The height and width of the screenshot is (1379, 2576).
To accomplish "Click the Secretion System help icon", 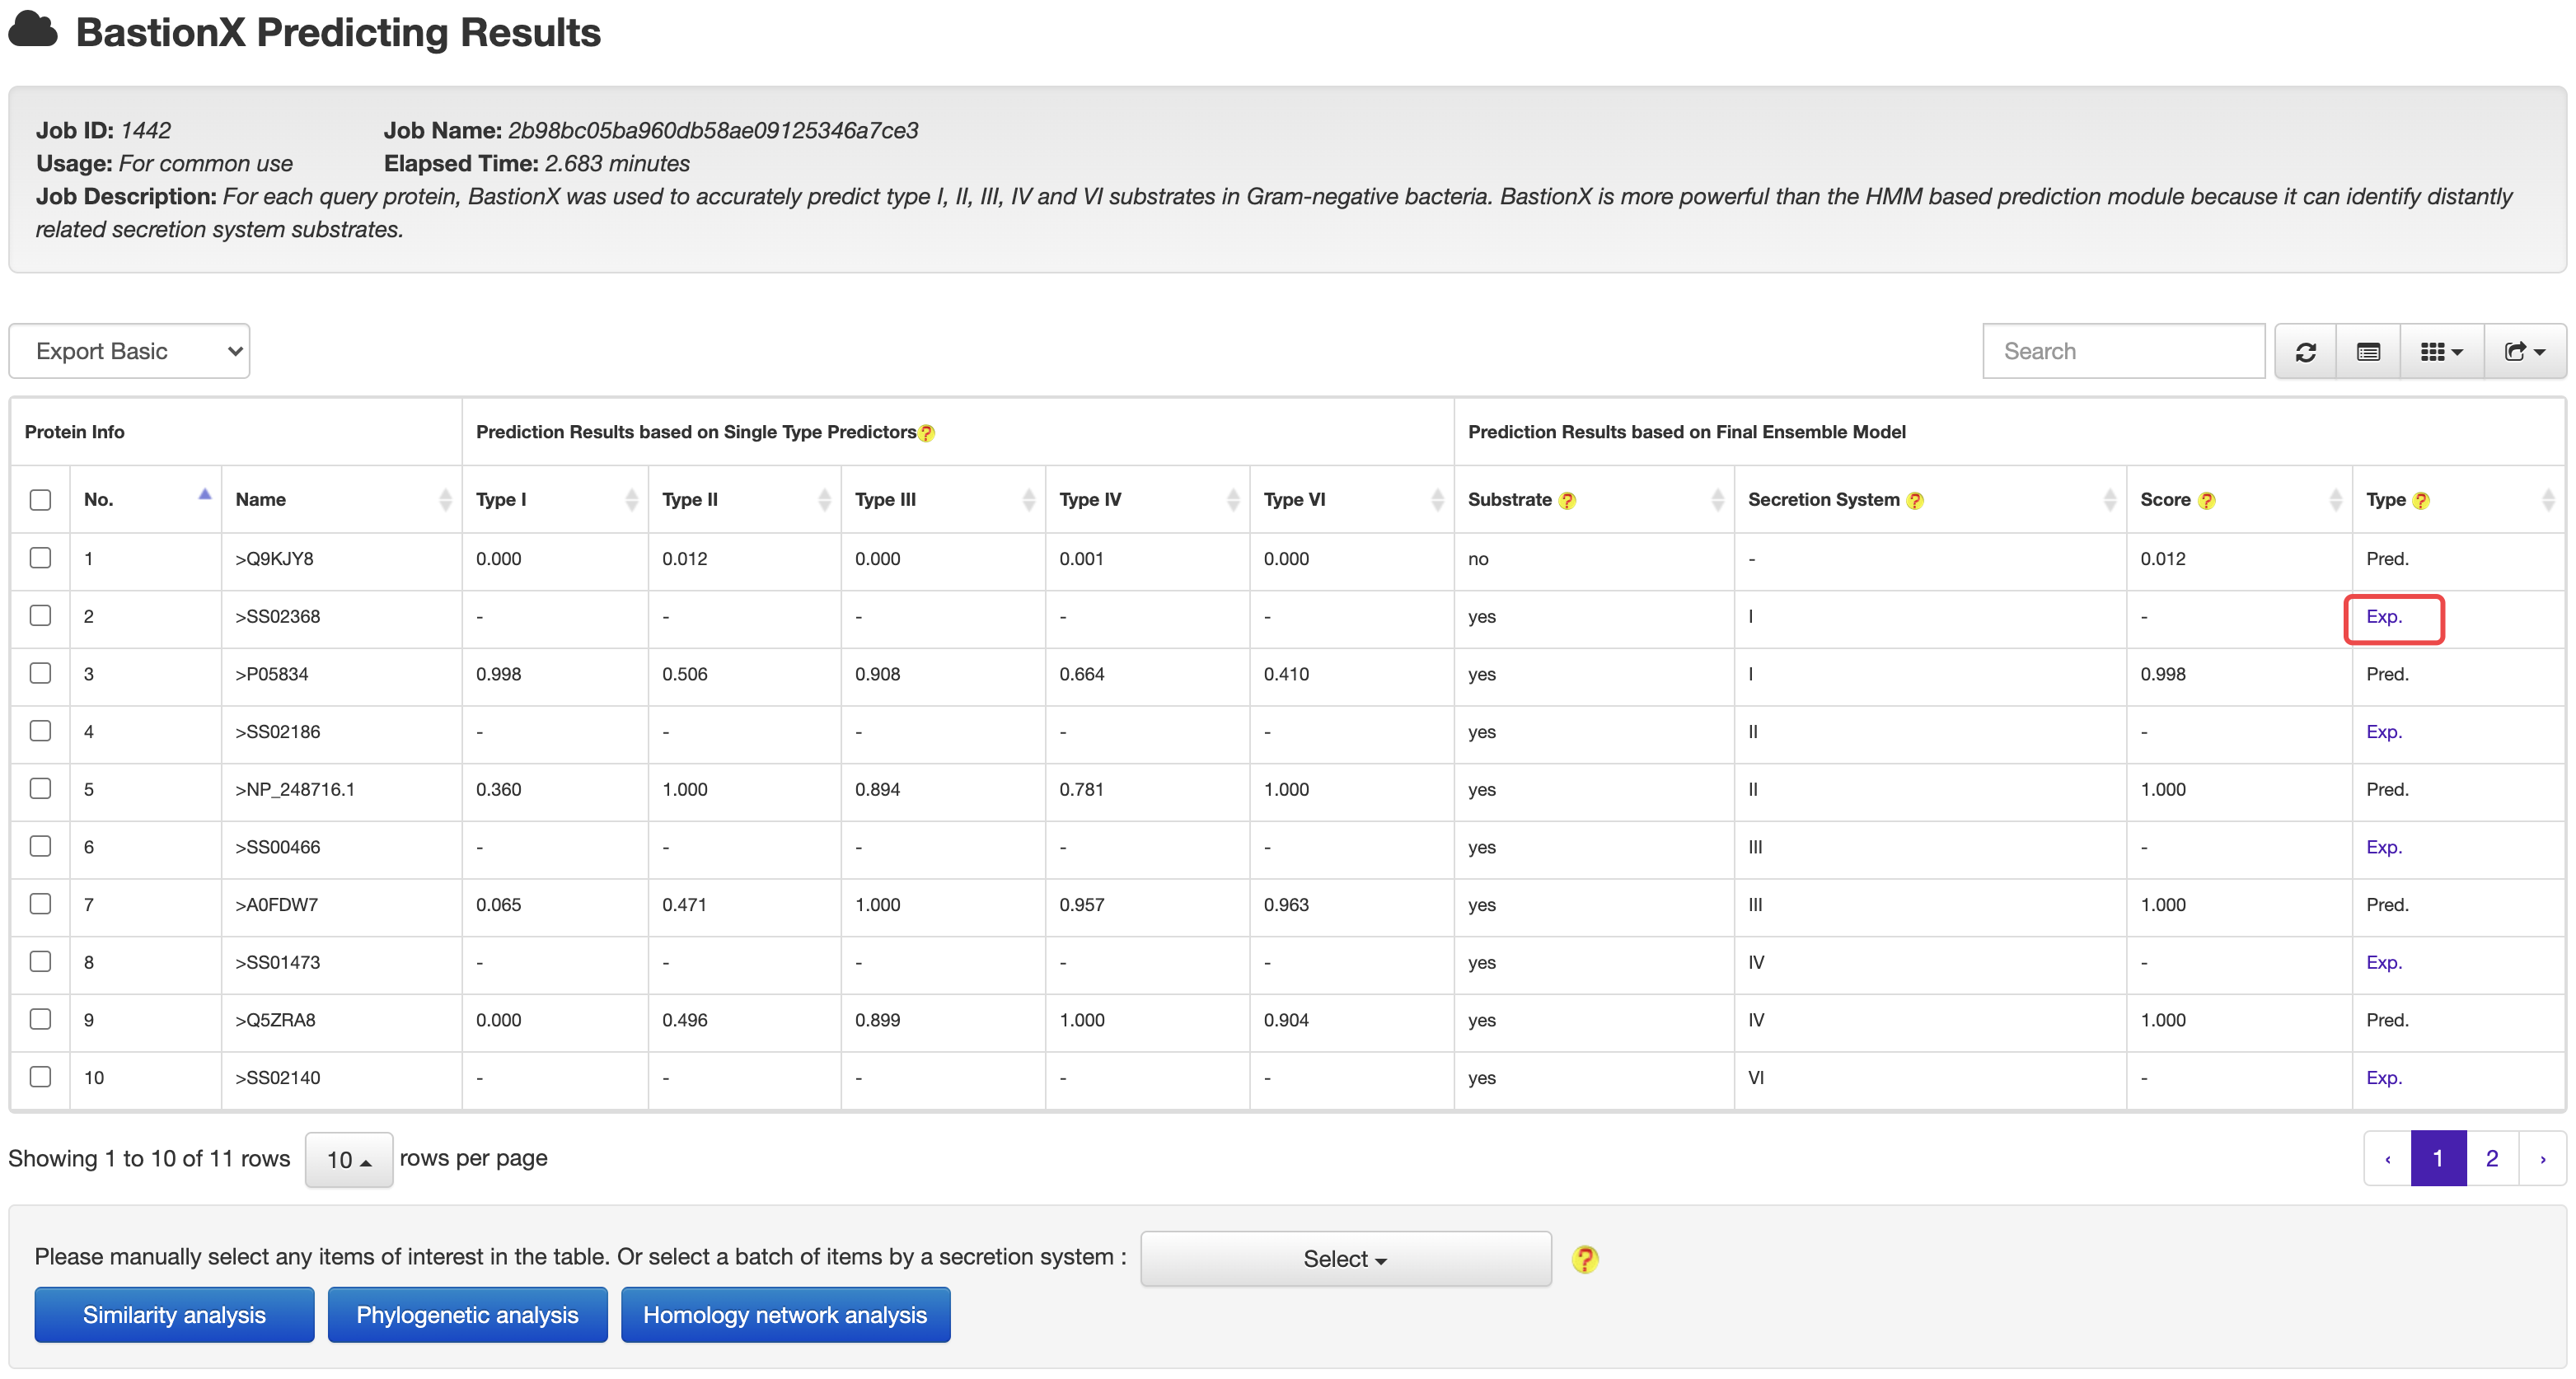I will pyautogui.click(x=1914, y=501).
